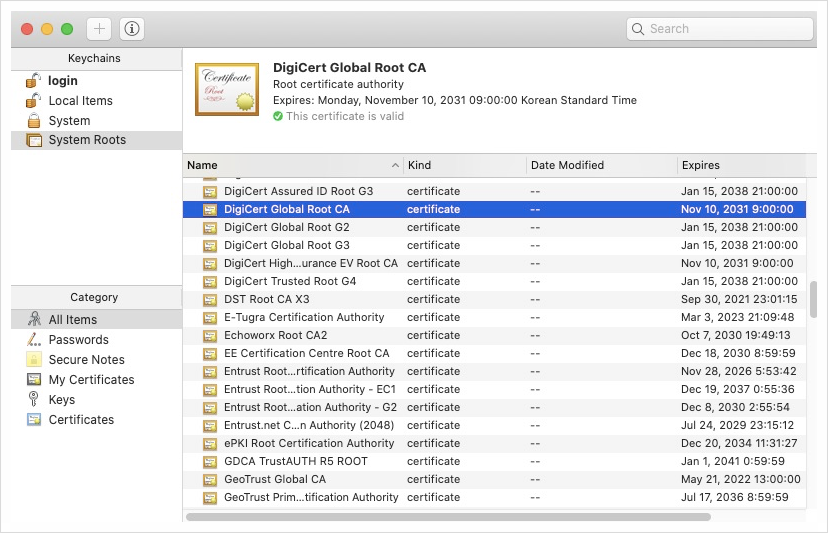Click the folder icon beside System Roots
This screenshot has width=828, height=533.
coord(34,140)
